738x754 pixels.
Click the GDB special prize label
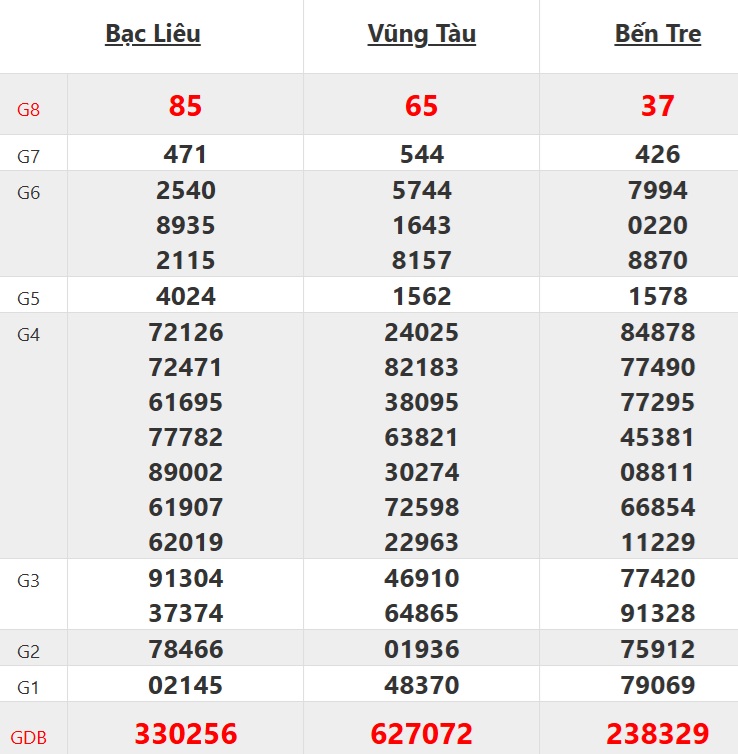(x=28, y=738)
